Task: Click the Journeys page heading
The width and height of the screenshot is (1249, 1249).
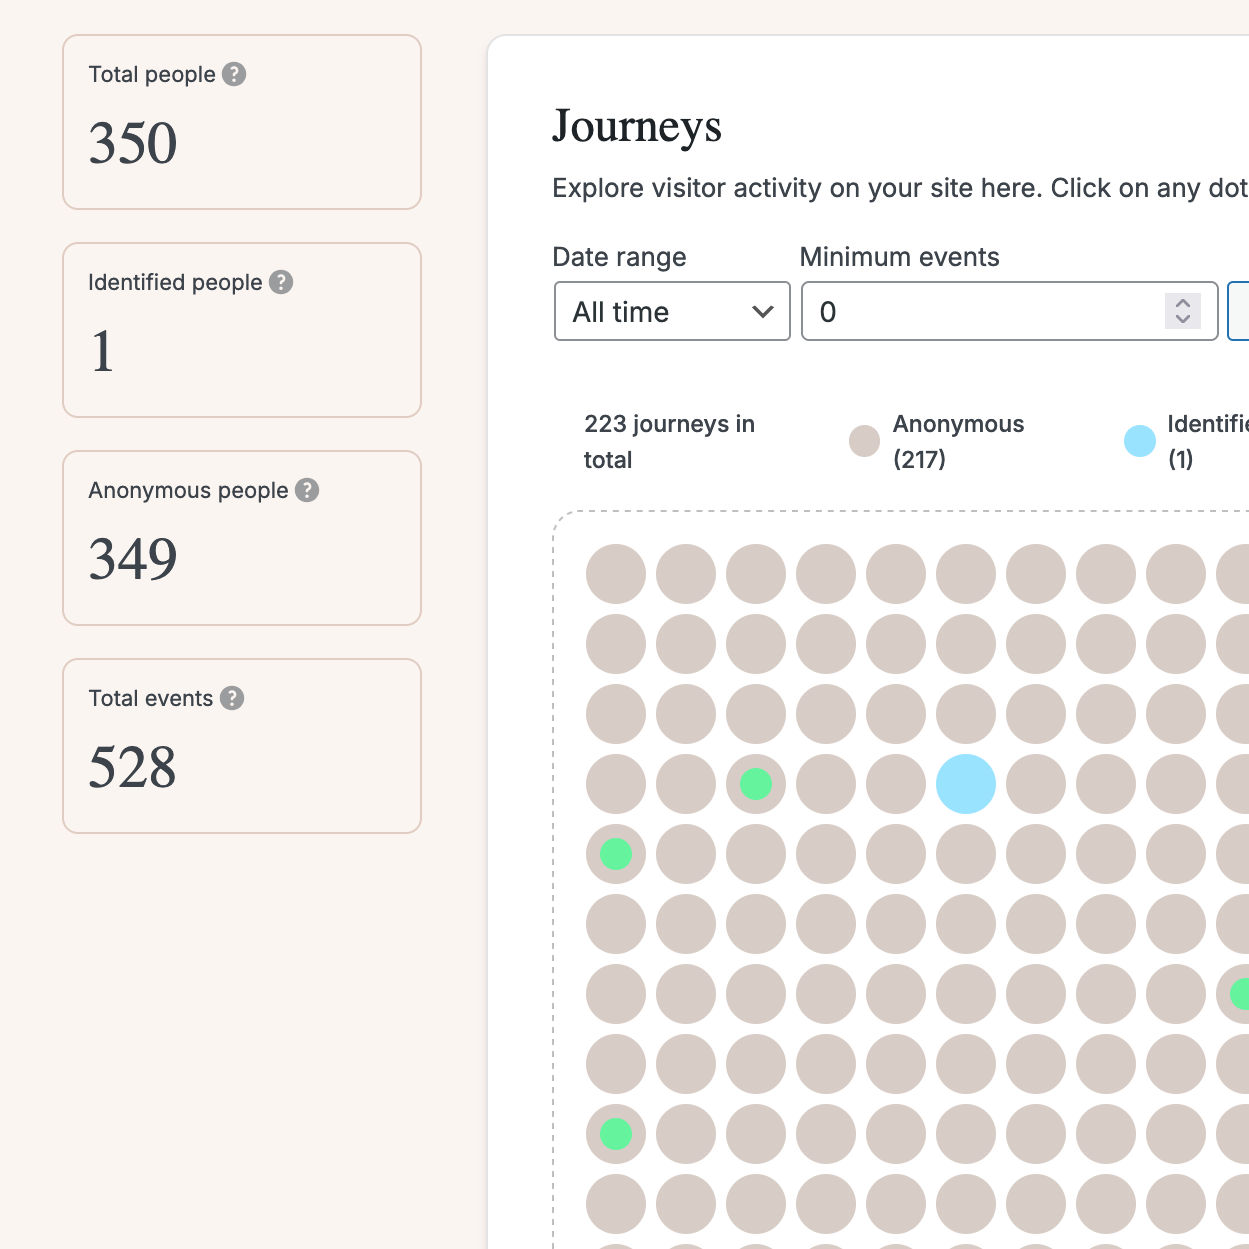Action: pos(637,126)
